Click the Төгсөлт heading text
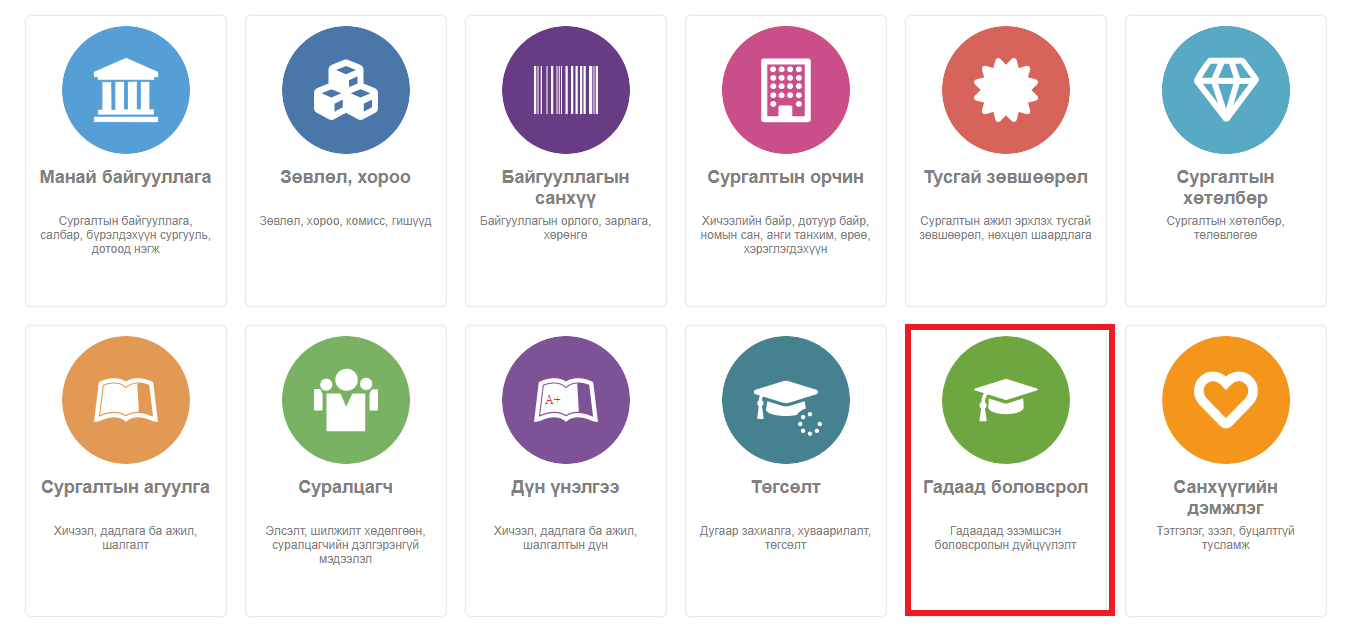This screenshot has height=629, width=1359. click(785, 488)
